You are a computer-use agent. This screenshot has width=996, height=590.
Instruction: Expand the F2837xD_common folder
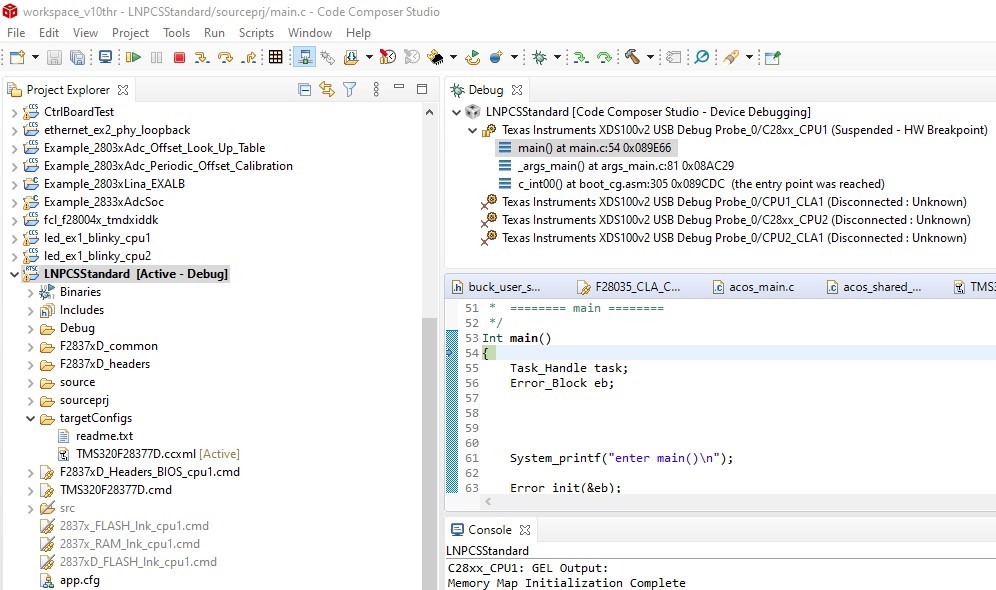30,346
